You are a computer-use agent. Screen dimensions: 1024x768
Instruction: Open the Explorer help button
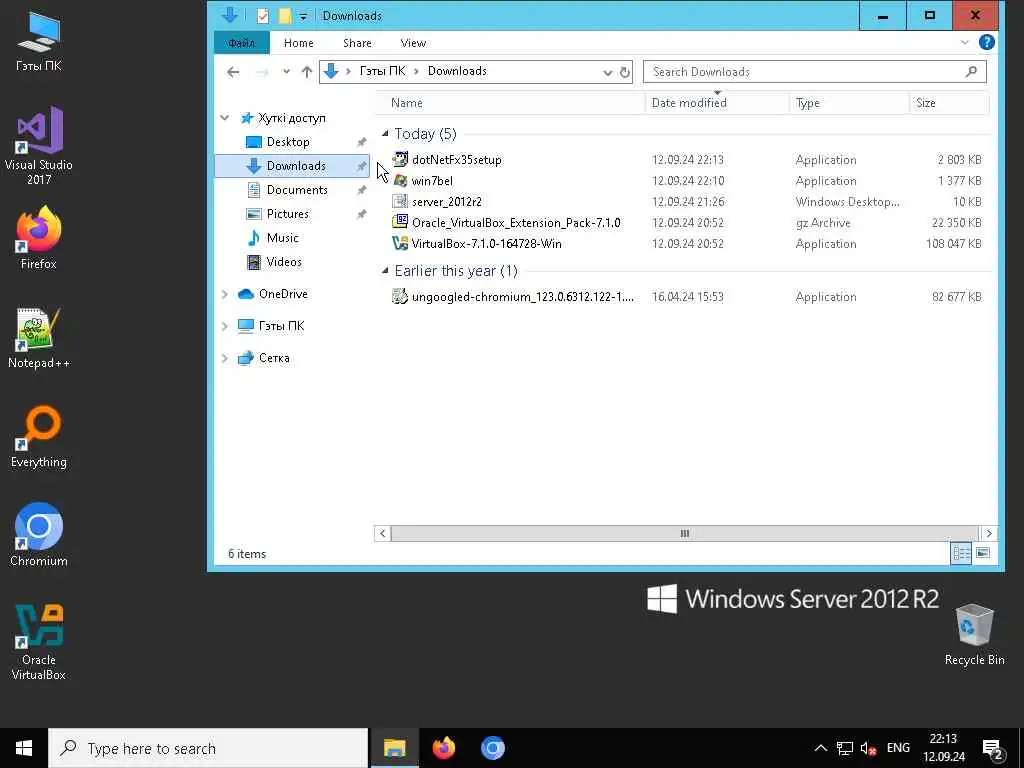pos(987,42)
